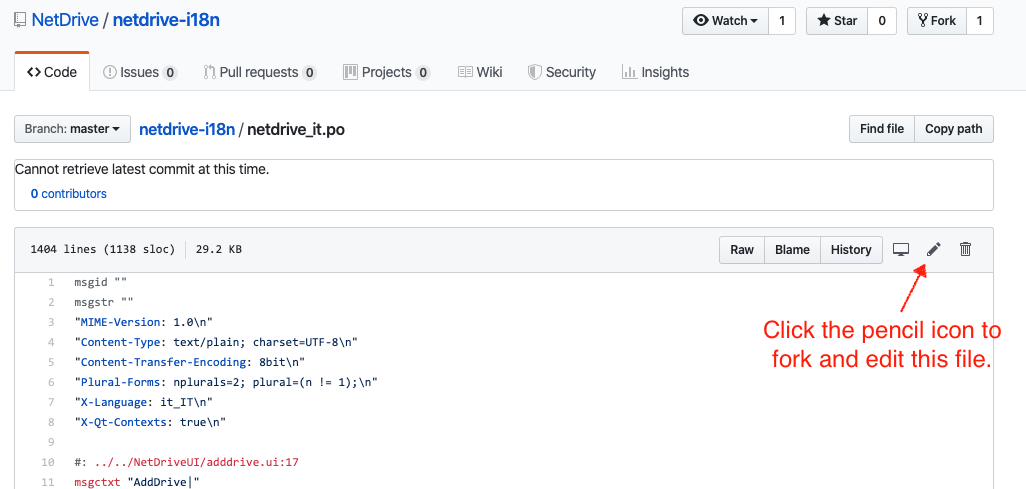The image size is (1026, 489).
Task: Click the netdrive_it.po file name
Action: point(296,130)
